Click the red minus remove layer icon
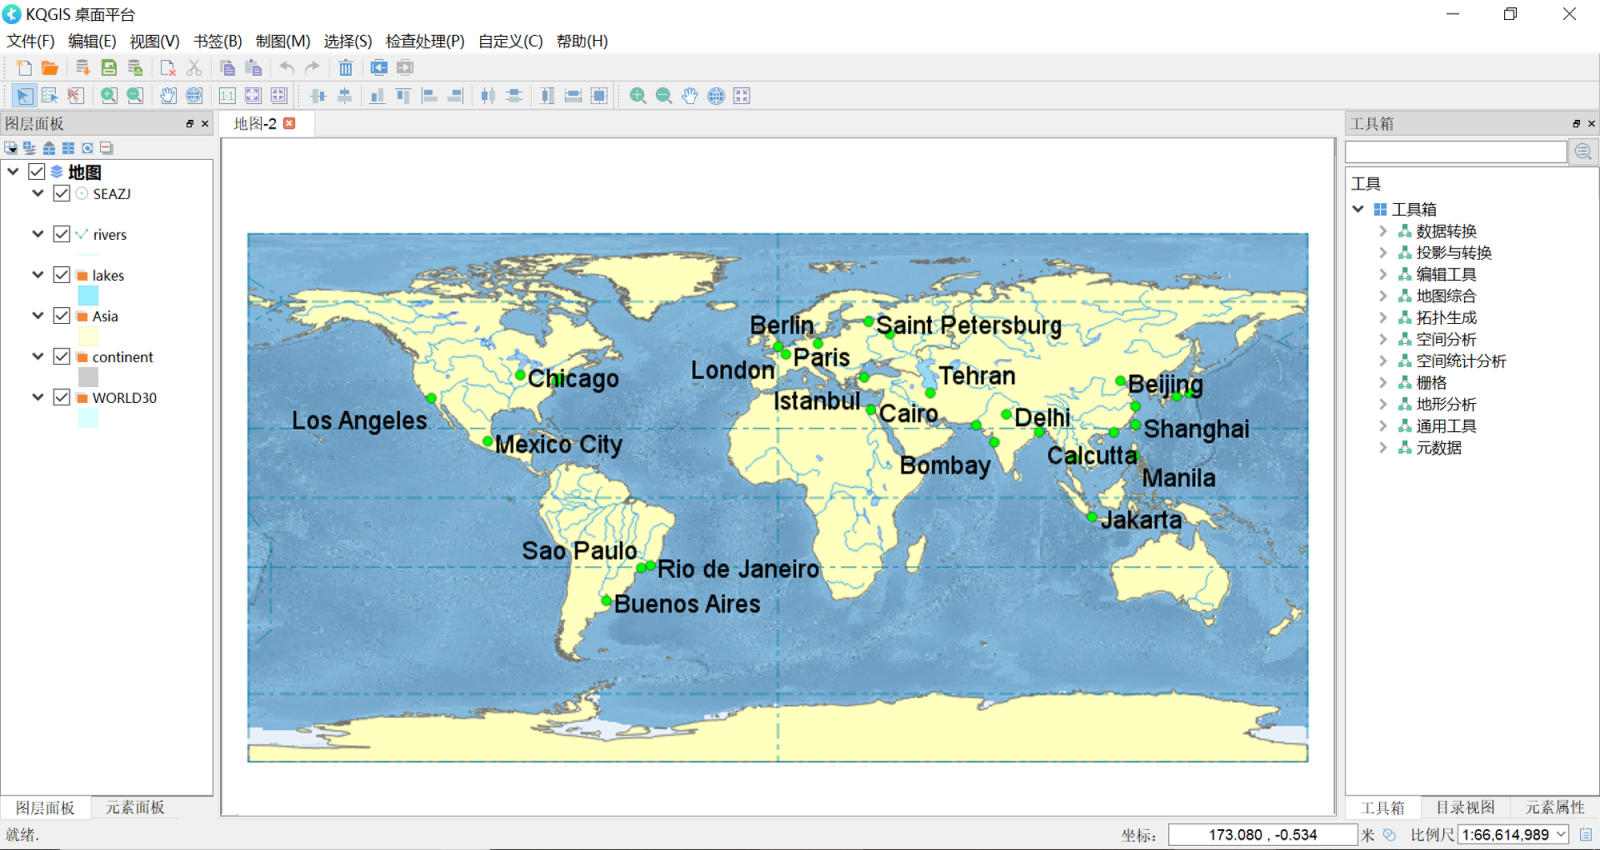The height and width of the screenshot is (850, 1600). click(106, 148)
